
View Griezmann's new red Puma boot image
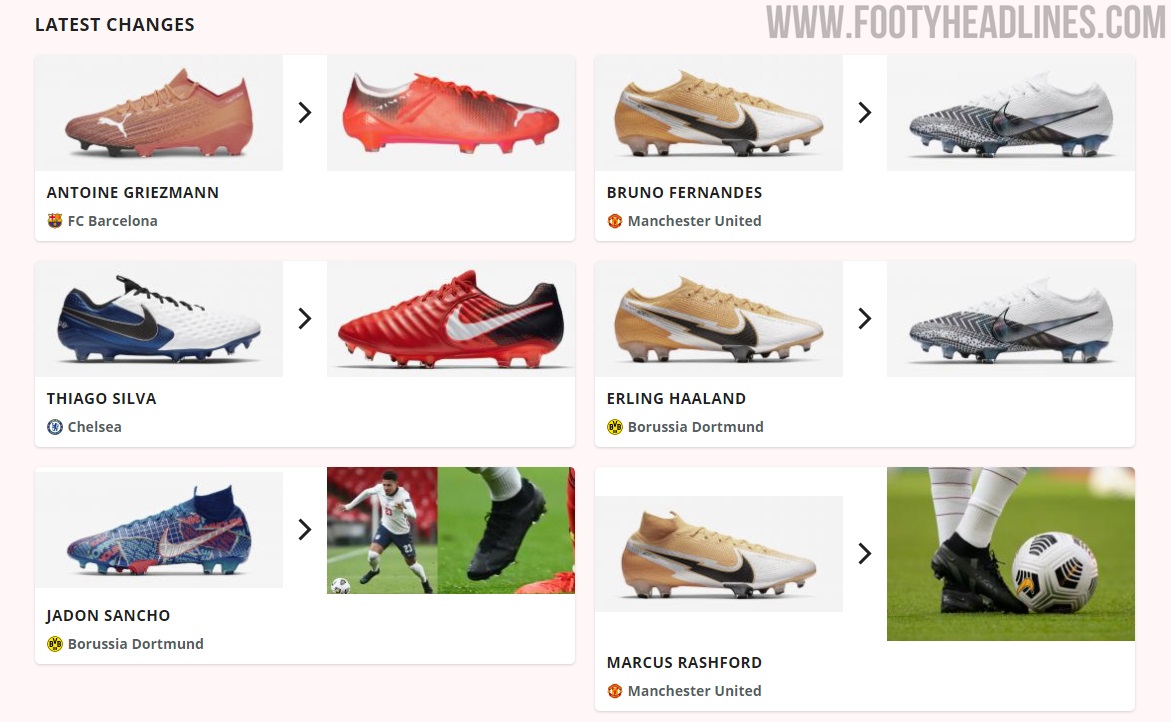pyautogui.click(x=451, y=113)
